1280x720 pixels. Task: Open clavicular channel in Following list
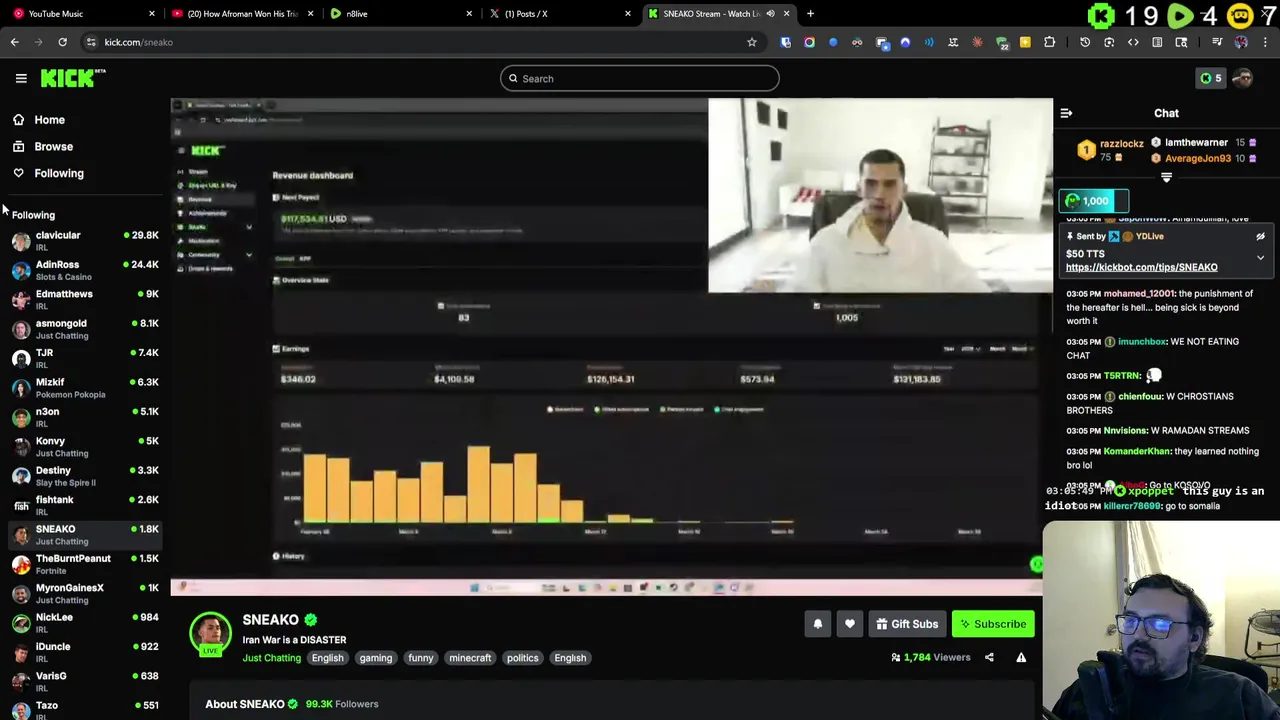pyautogui.click(x=85, y=240)
